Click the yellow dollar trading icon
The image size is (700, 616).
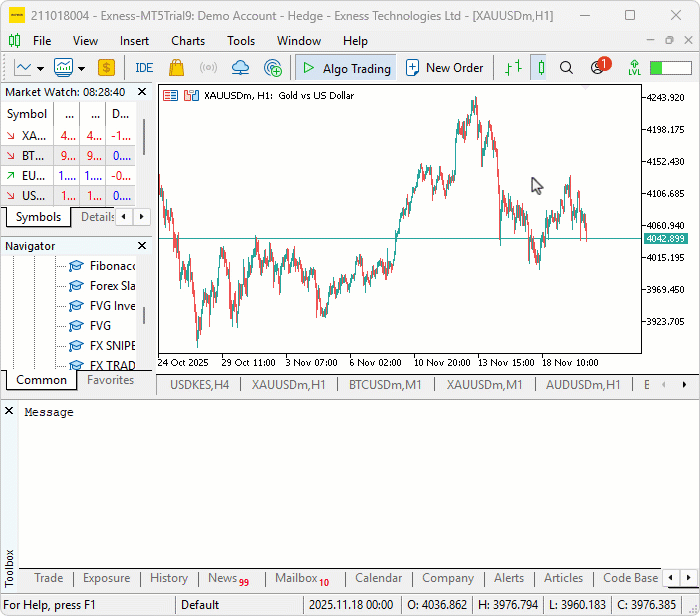tap(106, 68)
